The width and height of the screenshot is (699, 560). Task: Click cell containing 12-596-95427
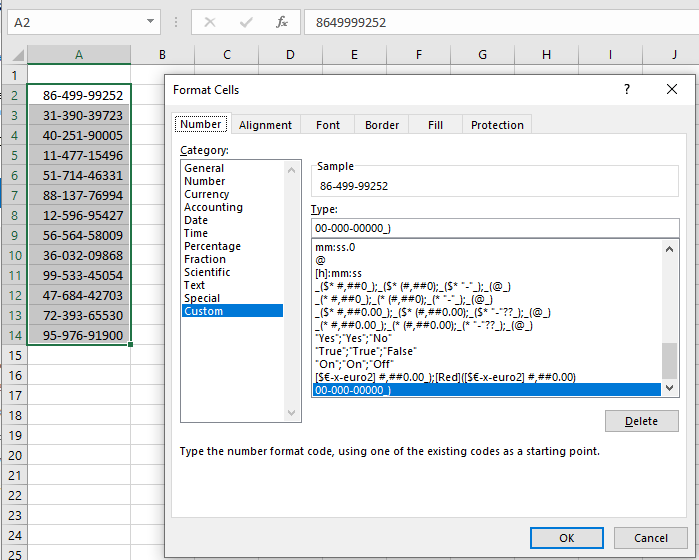pos(79,215)
